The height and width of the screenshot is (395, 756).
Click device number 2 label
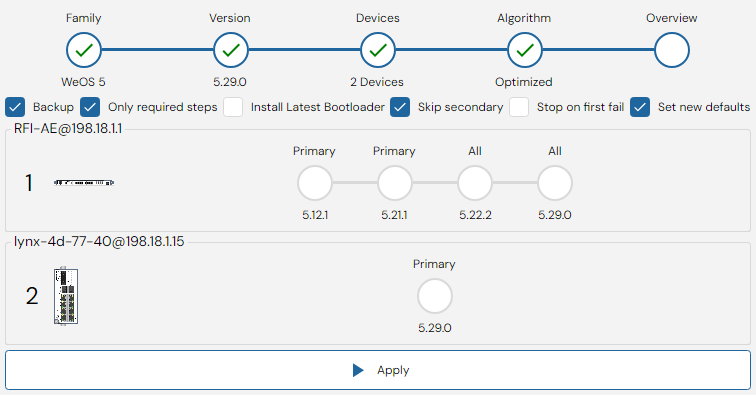coord(32,296)
